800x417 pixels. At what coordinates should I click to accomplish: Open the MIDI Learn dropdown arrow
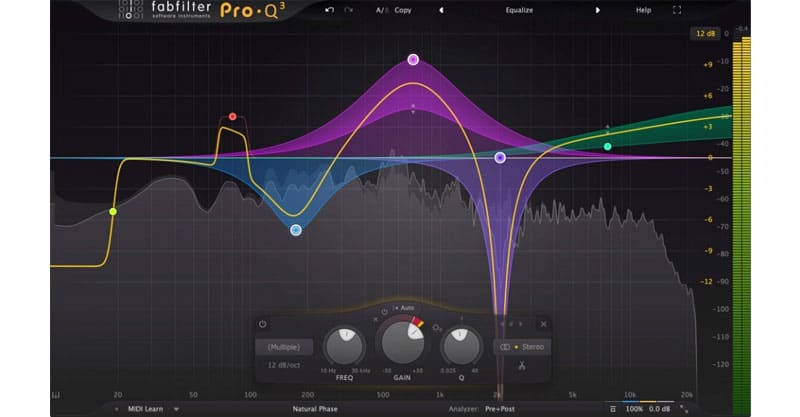click(x=176, y=409)
